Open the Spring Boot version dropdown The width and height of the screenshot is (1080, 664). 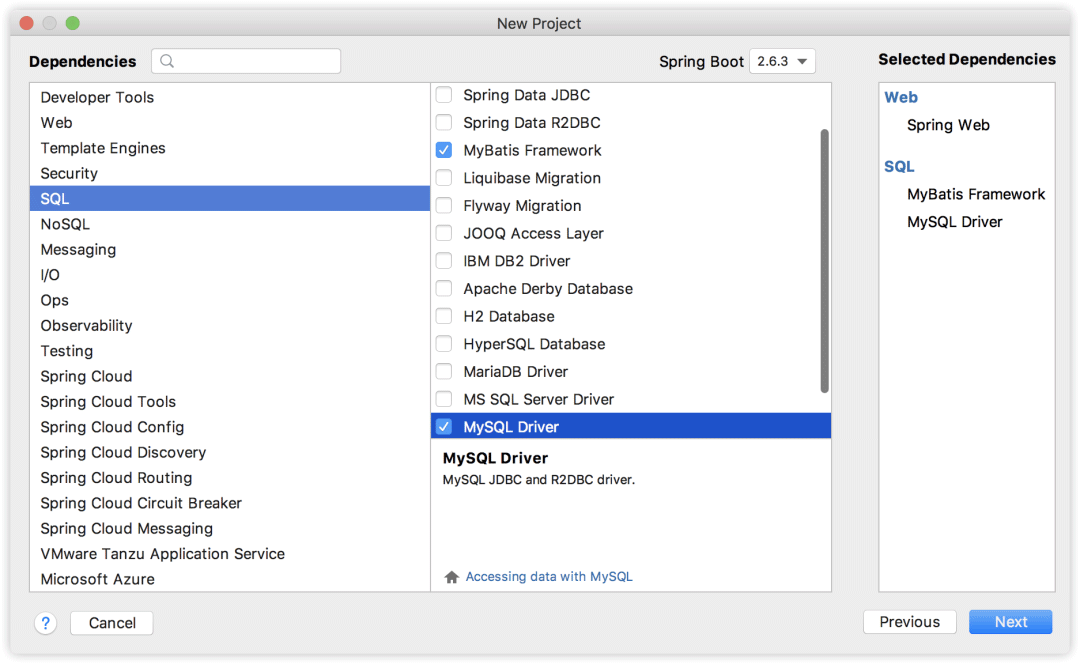783,62
